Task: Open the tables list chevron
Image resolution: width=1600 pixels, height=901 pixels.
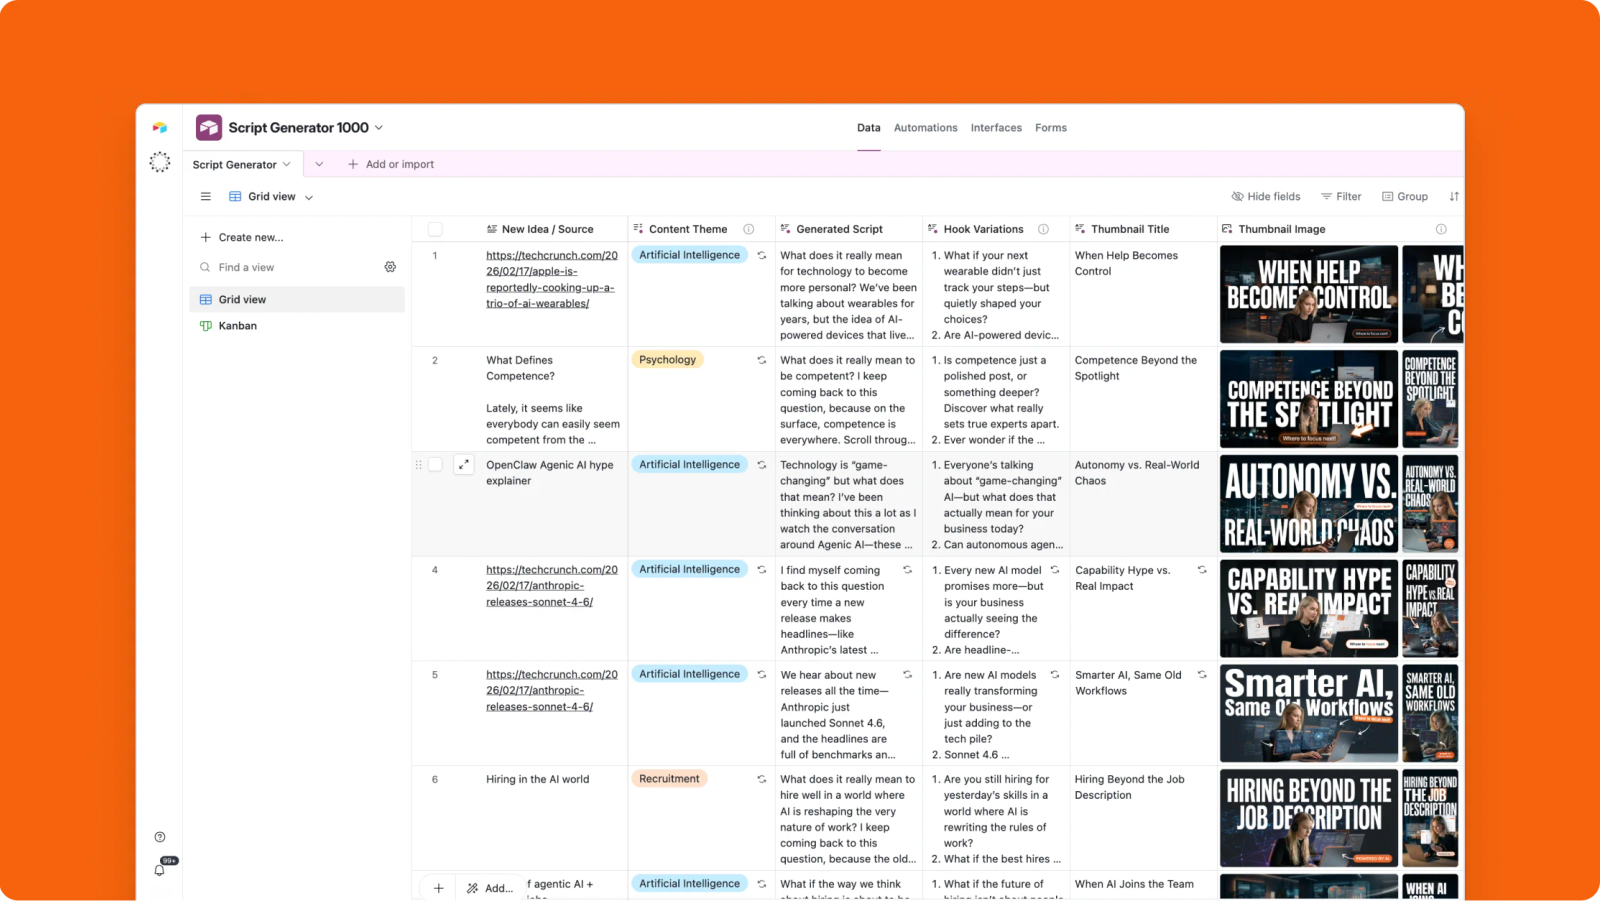Action: 319,164
